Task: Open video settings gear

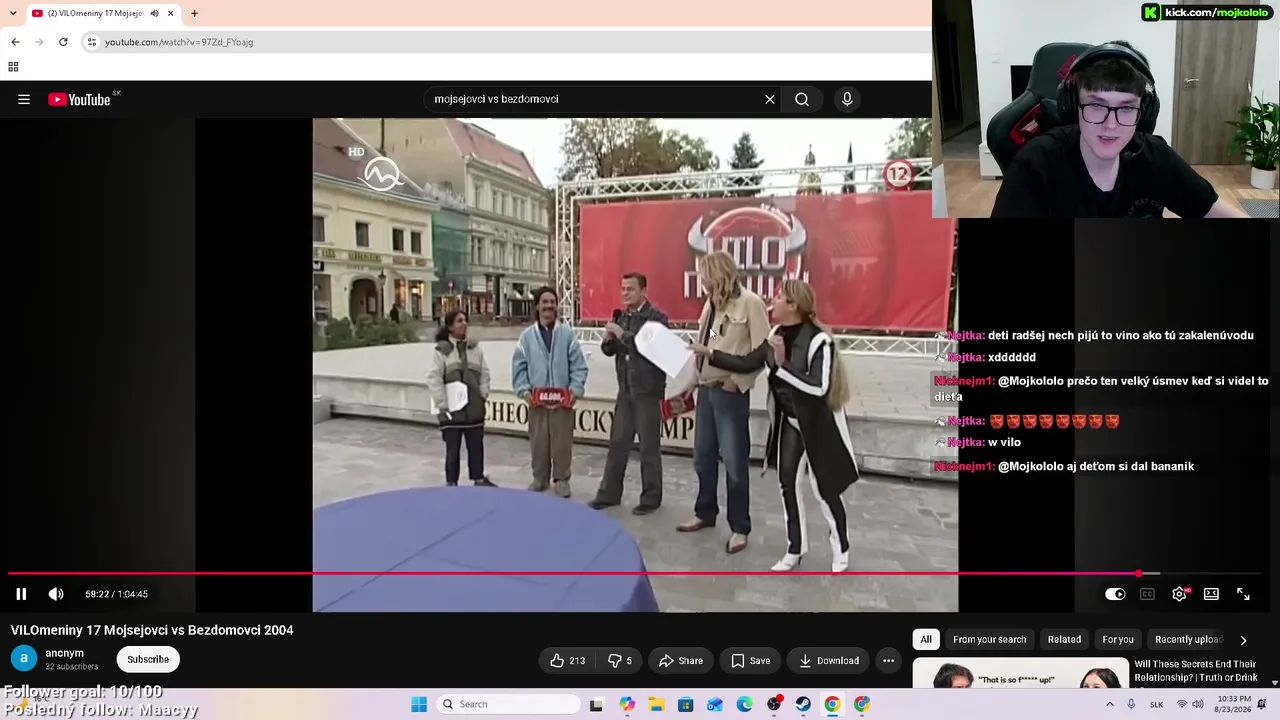Action: [1180, 594]
